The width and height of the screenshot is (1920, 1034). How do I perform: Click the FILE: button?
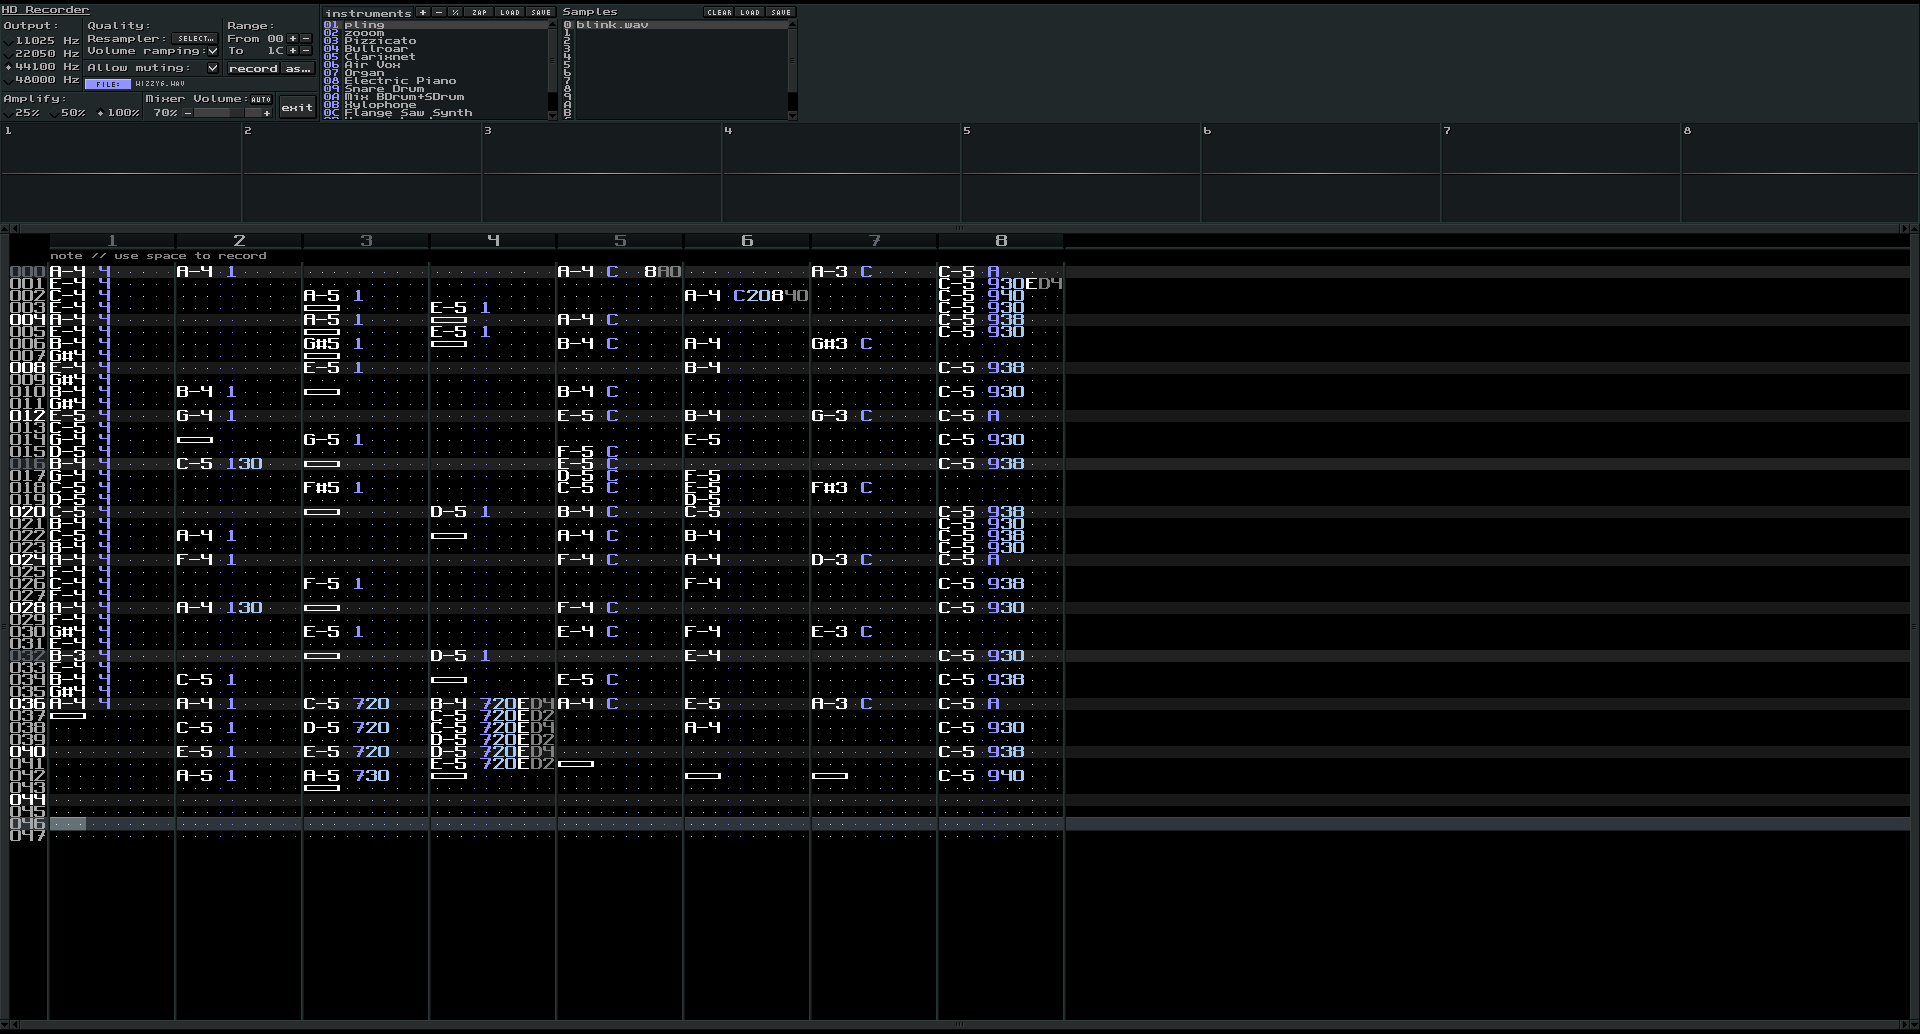[108, 84]
